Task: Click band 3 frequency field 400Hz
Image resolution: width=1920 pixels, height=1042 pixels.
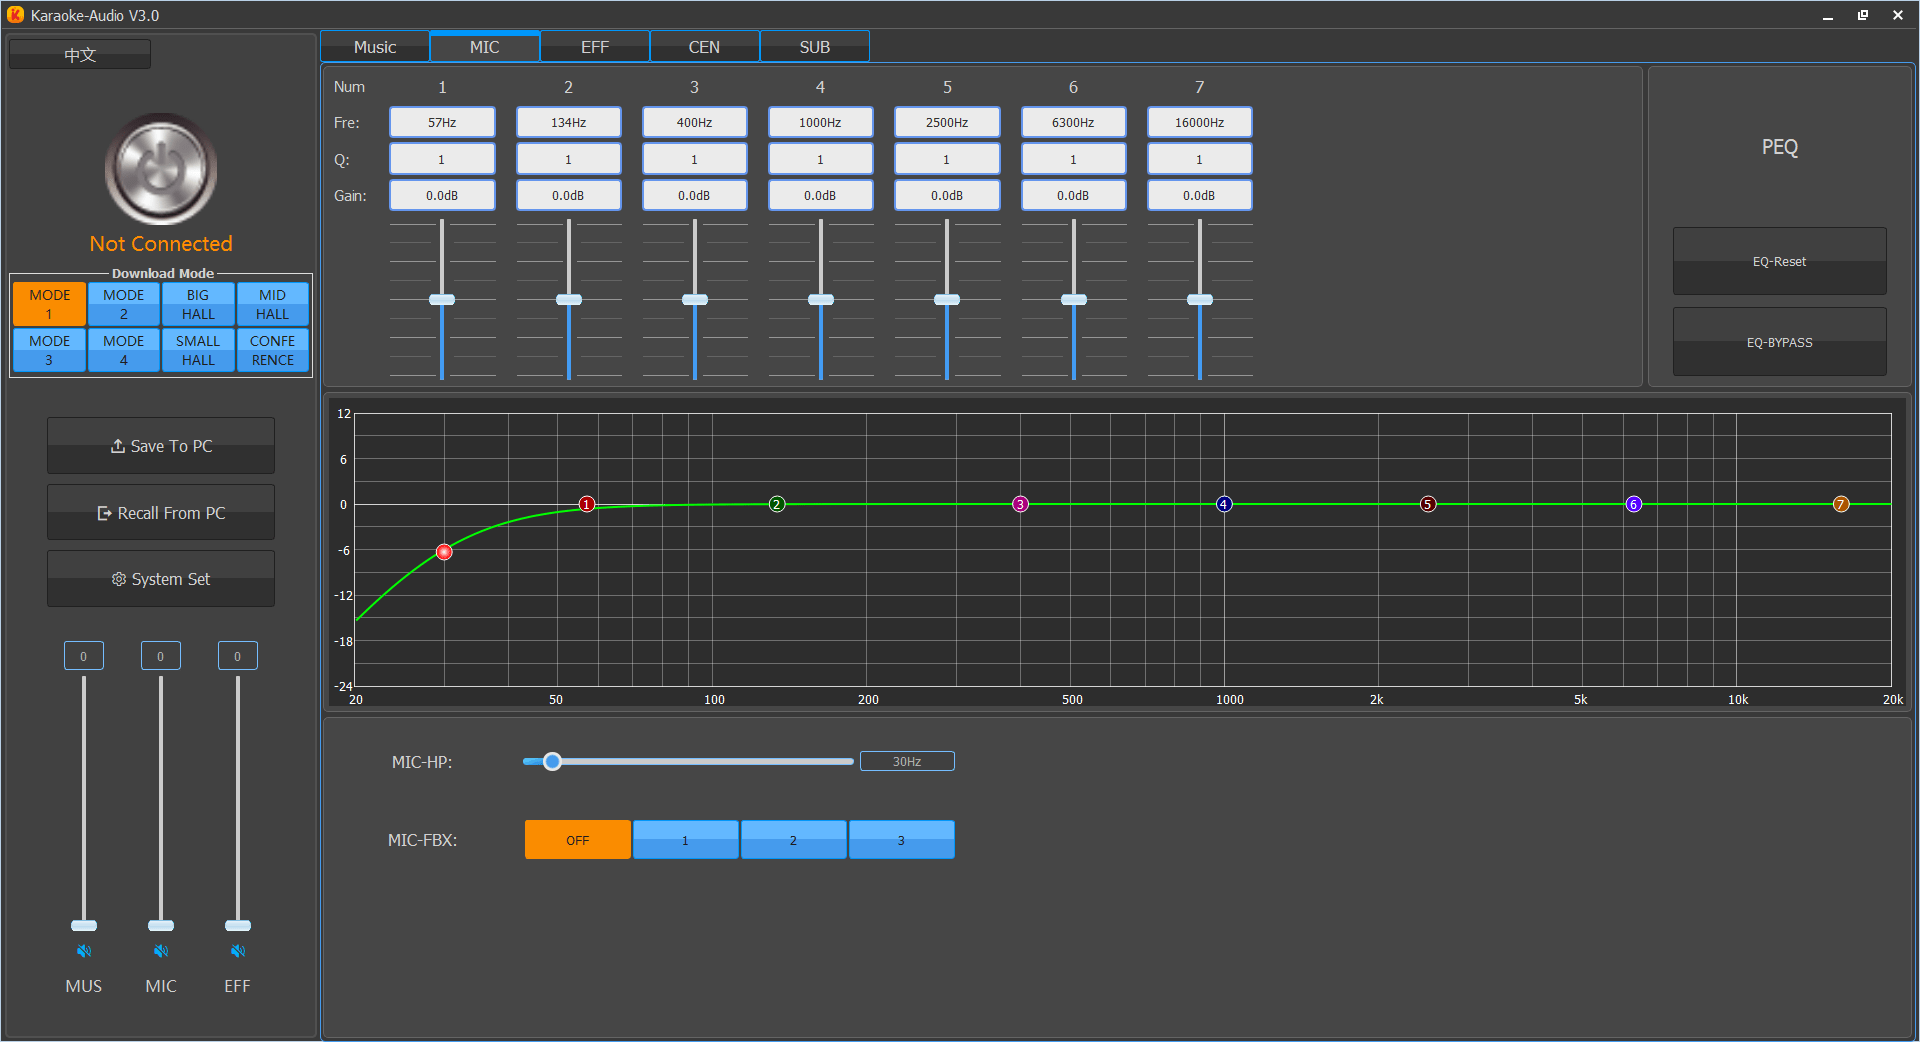Action: [694, 123]
